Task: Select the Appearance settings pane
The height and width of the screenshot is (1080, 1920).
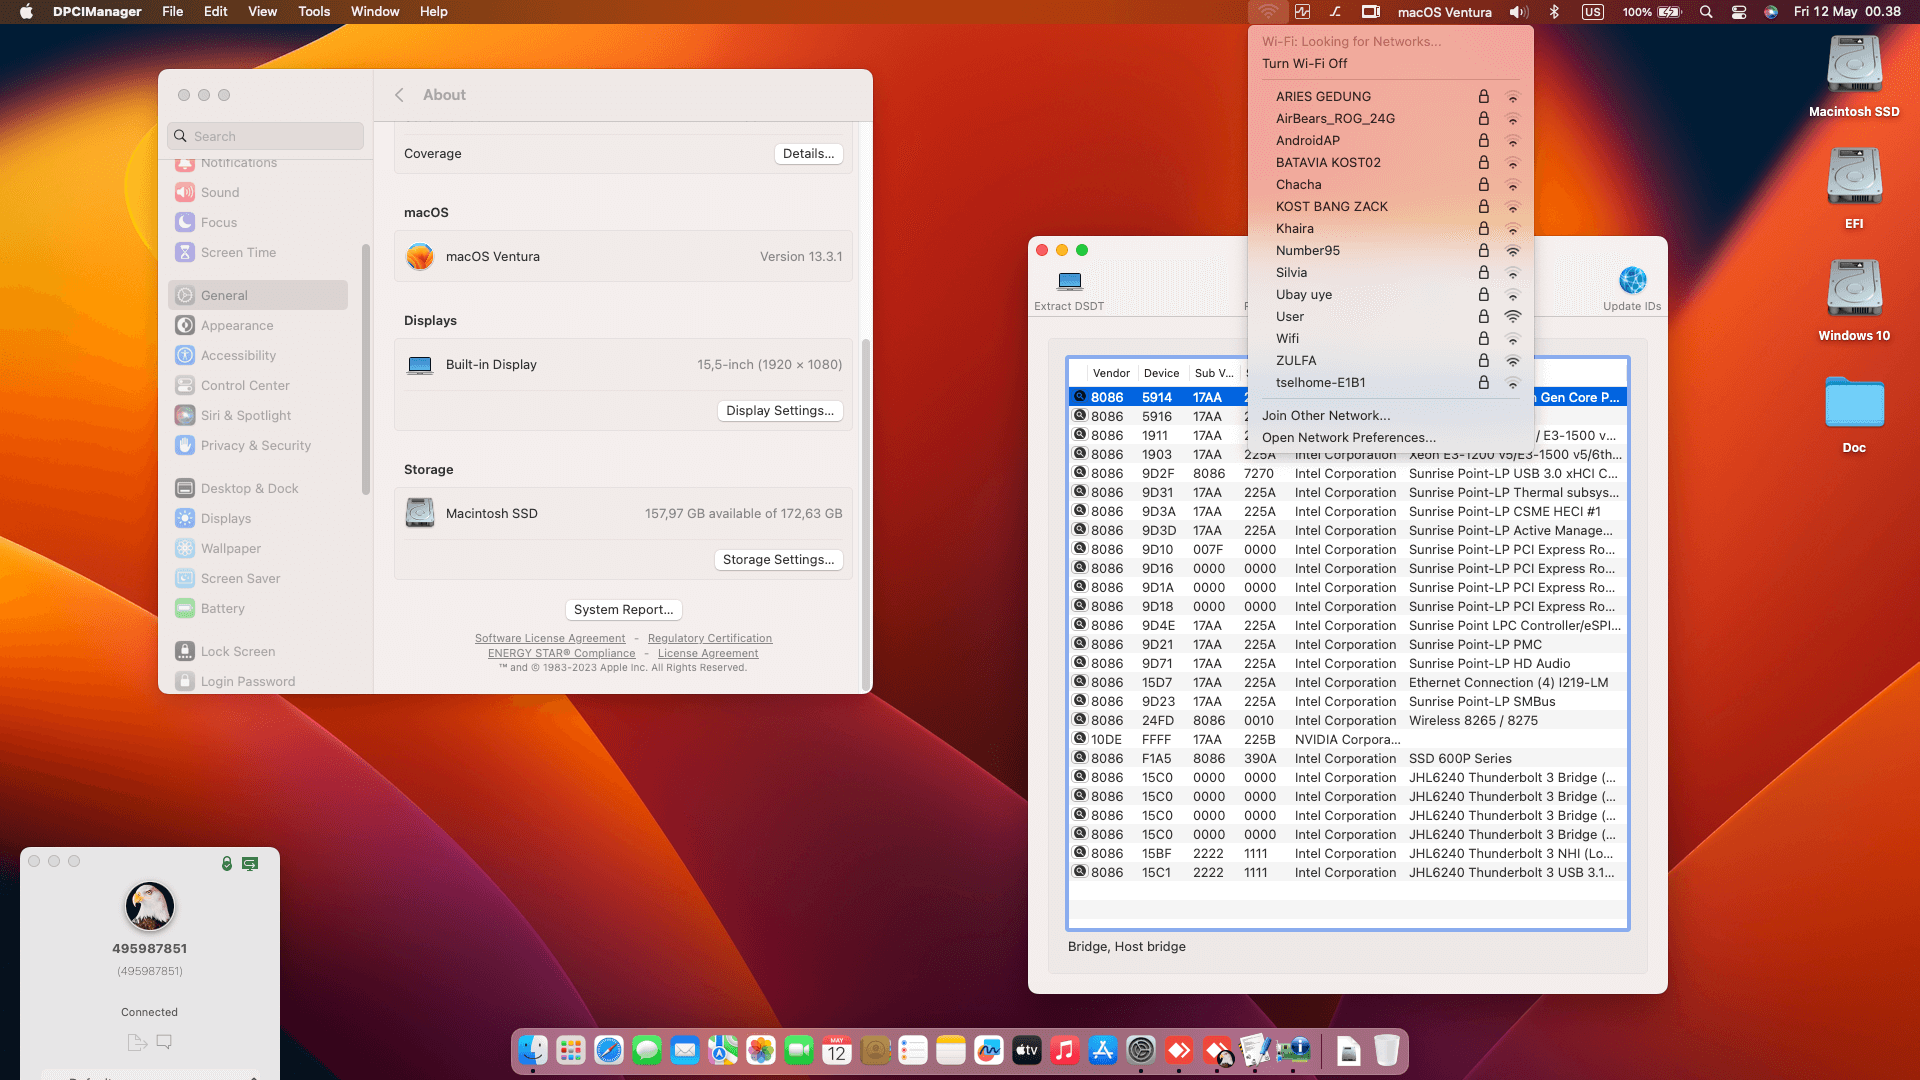Action: point(236,325)
